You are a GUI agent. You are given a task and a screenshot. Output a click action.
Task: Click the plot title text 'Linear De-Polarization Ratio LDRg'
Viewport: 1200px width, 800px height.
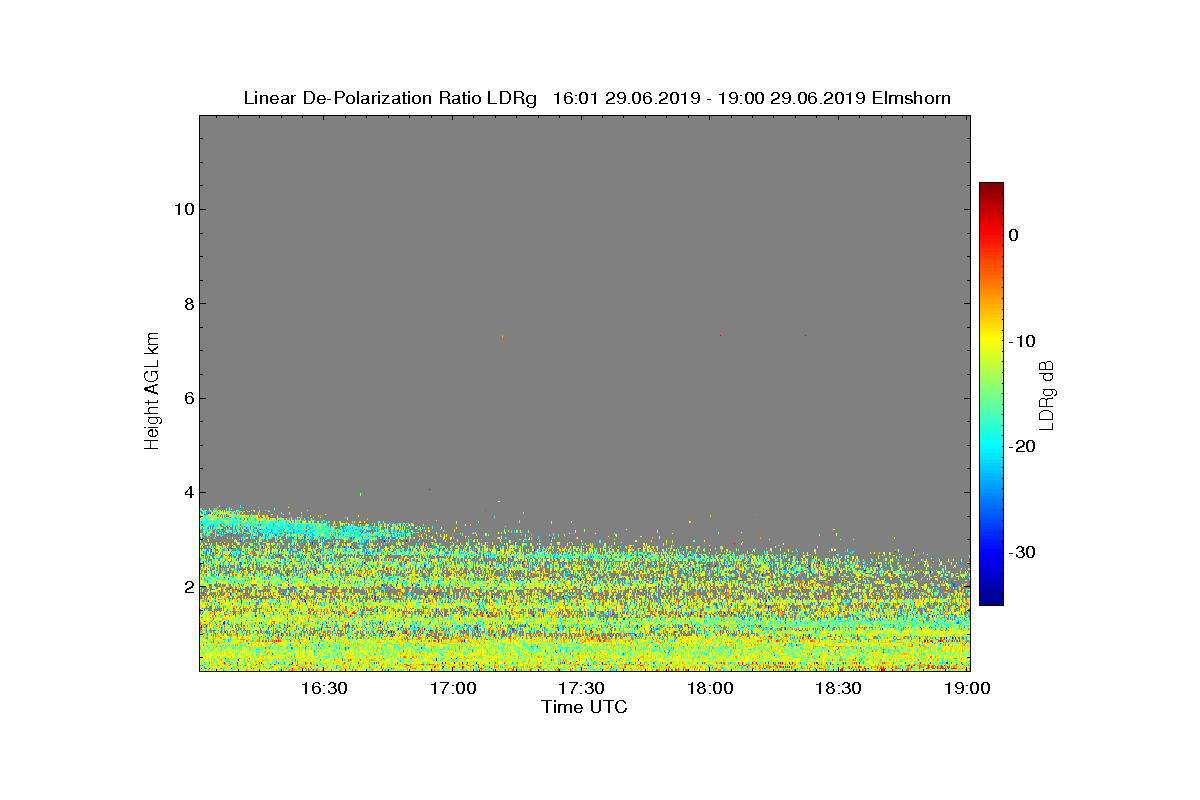(x=391, y=98)
